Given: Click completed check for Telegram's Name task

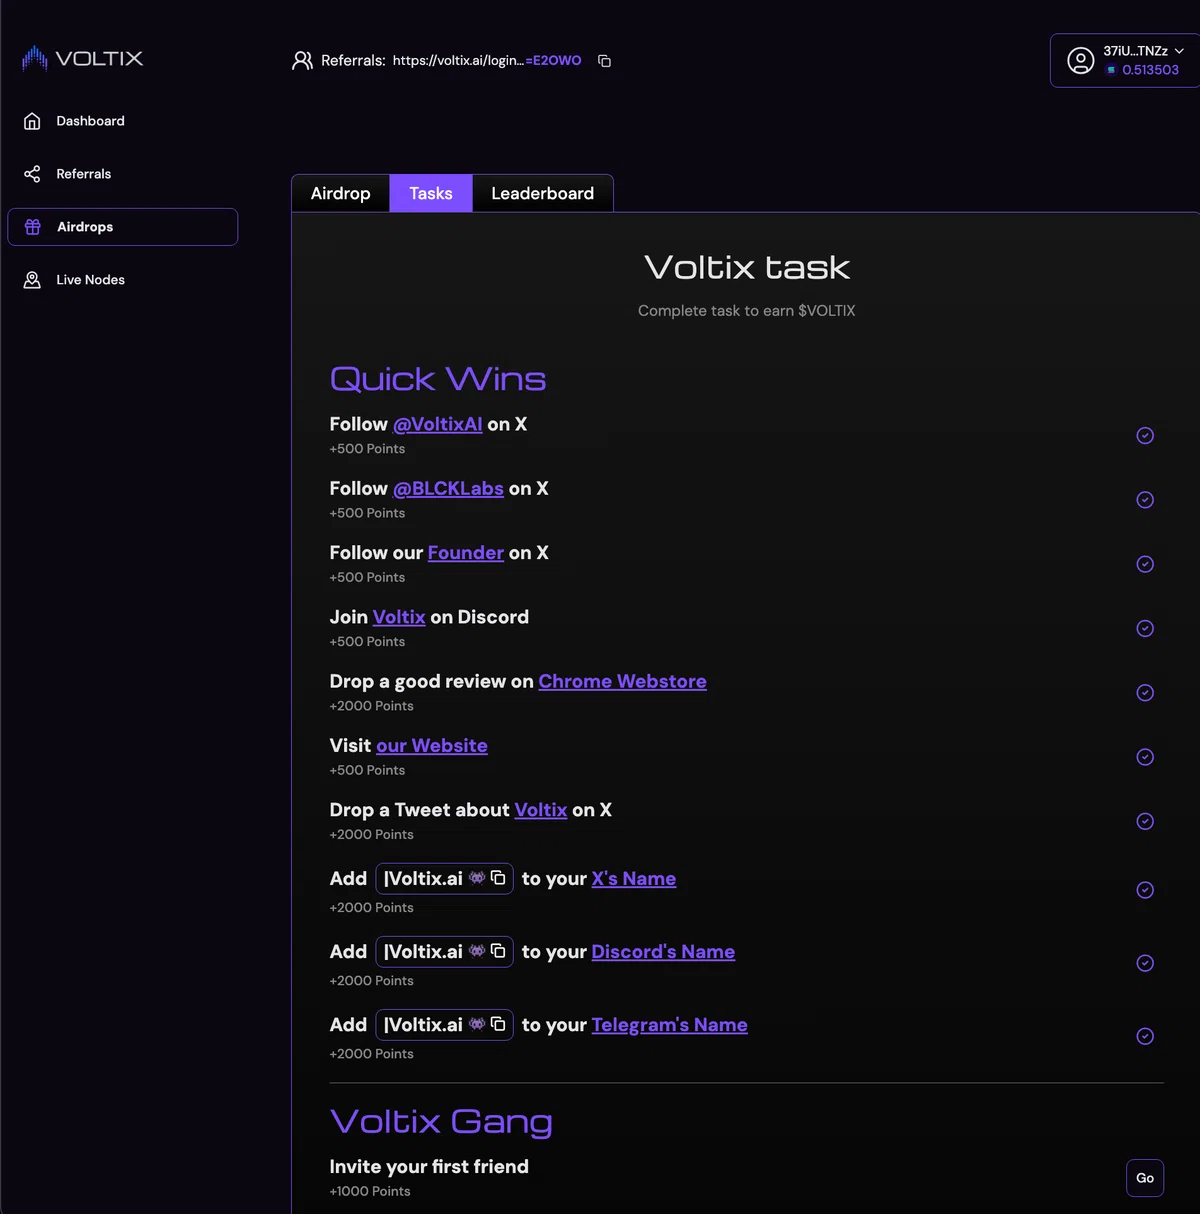Looking at the screenshot, I should [1145, 1036].
